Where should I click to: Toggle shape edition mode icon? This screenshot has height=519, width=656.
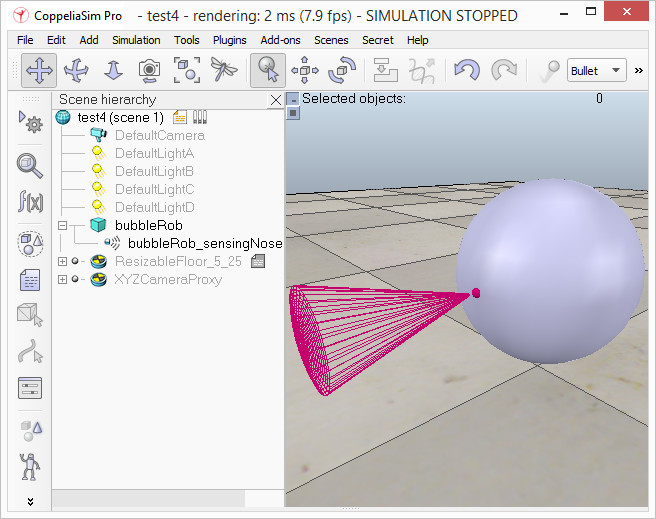point(30,314)
